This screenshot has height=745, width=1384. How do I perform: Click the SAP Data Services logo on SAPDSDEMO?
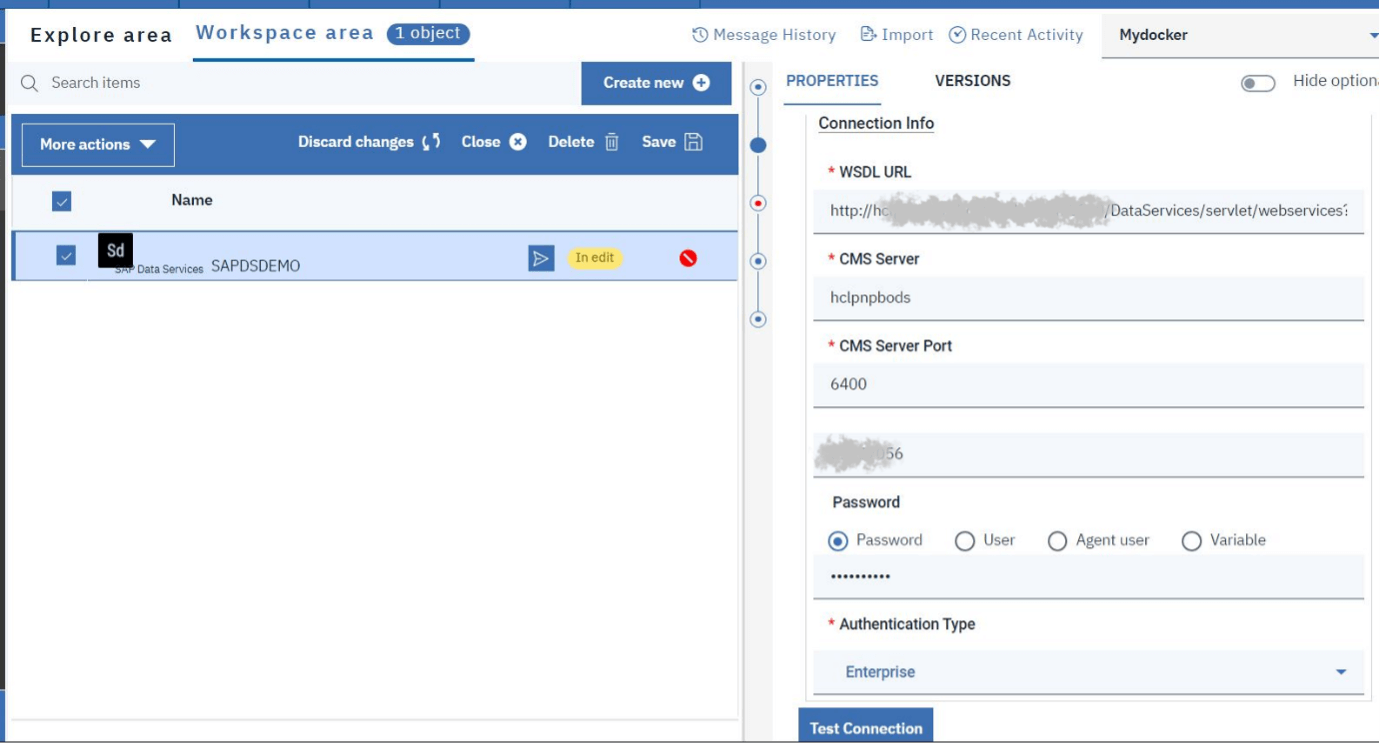pyautogui.click(x=116, y=252)
